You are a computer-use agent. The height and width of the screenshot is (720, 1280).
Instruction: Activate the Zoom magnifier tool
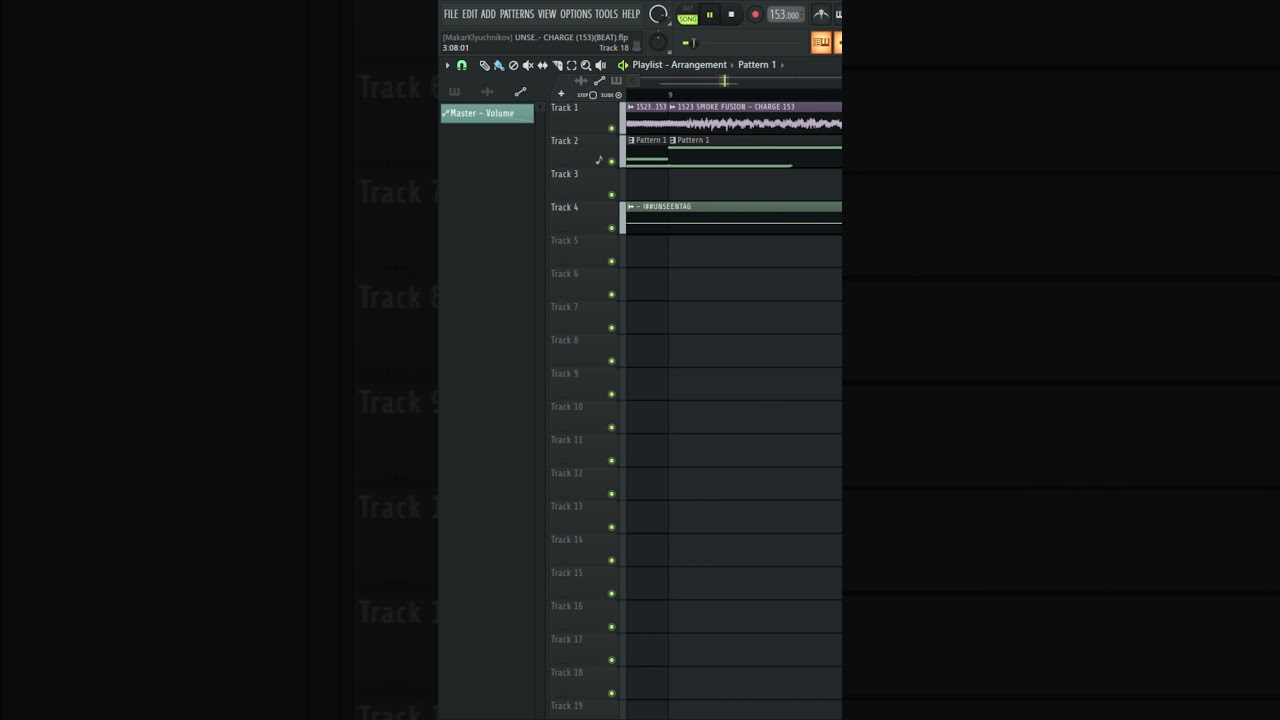point(586,65)
